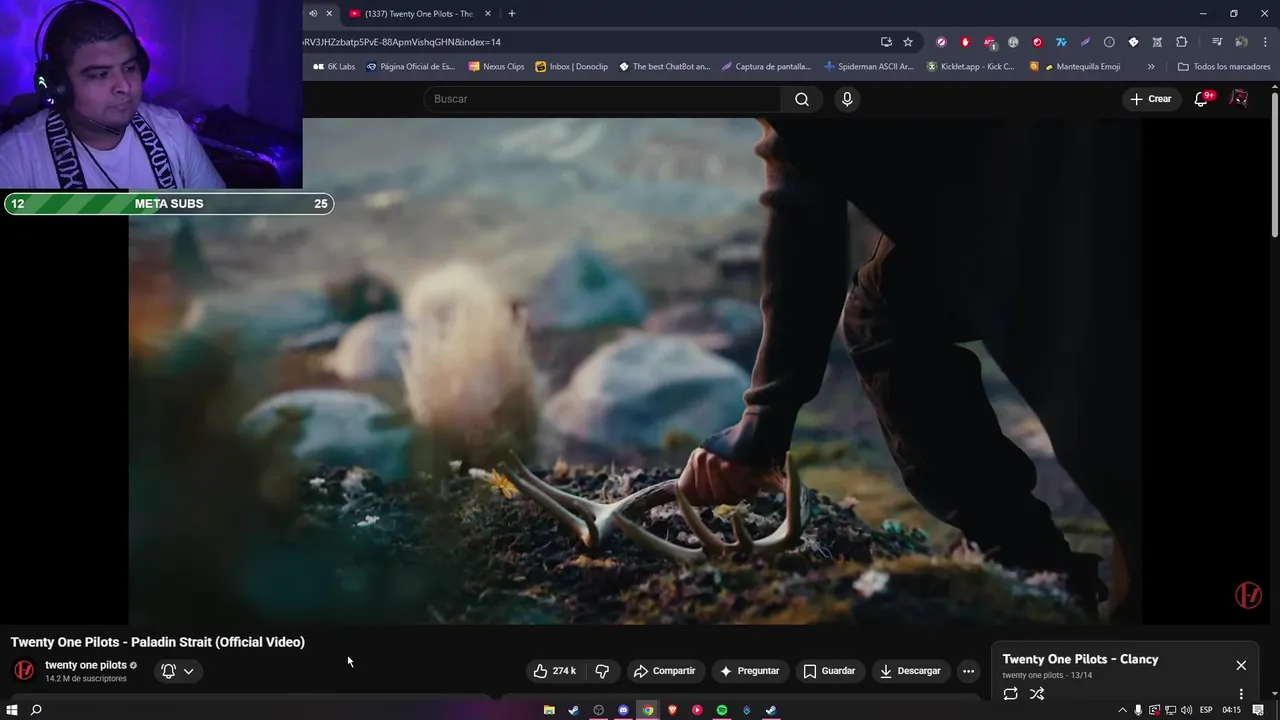Open Spotify from the taskbar
The width and height of the screenshot is (1280, 720).
tap(721, 710)
